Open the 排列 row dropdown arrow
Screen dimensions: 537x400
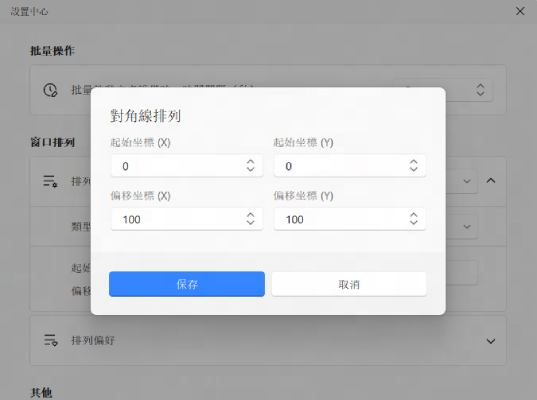(467, 181)
